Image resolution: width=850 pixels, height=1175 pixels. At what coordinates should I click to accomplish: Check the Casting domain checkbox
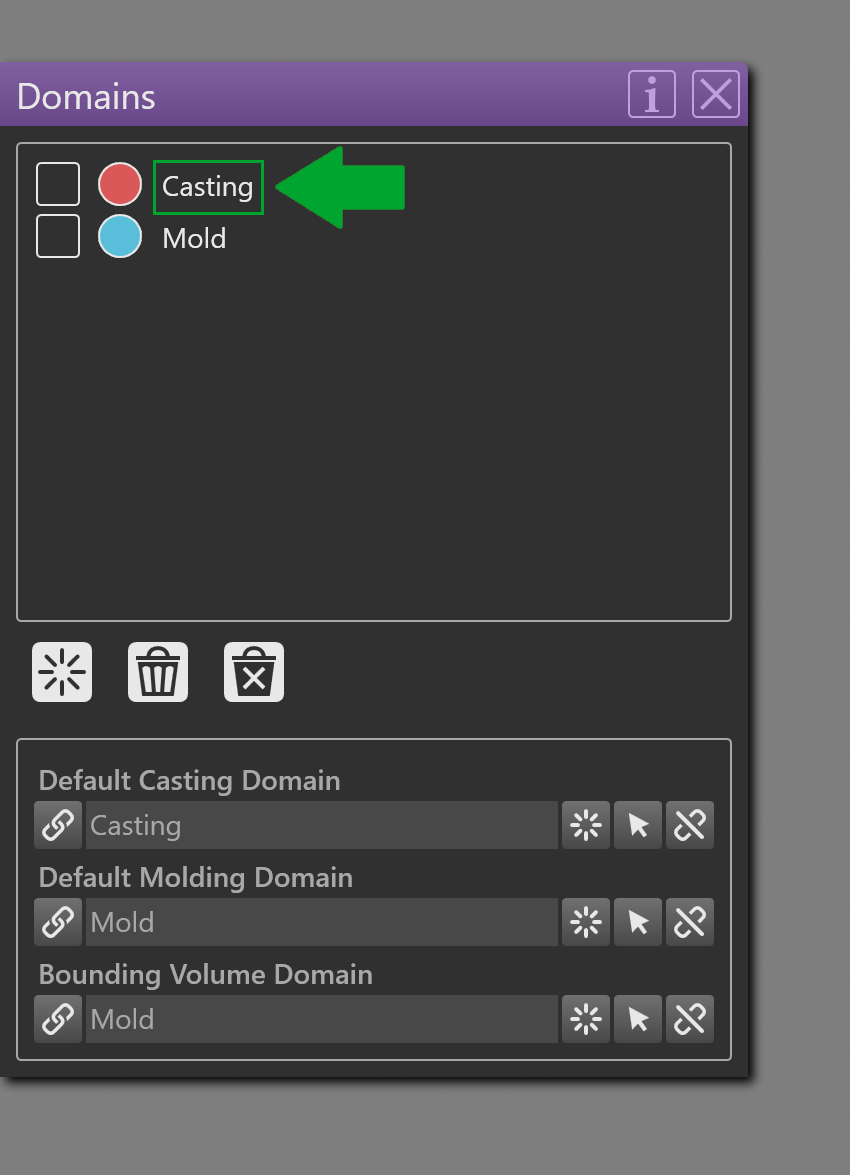click(58, 184)
